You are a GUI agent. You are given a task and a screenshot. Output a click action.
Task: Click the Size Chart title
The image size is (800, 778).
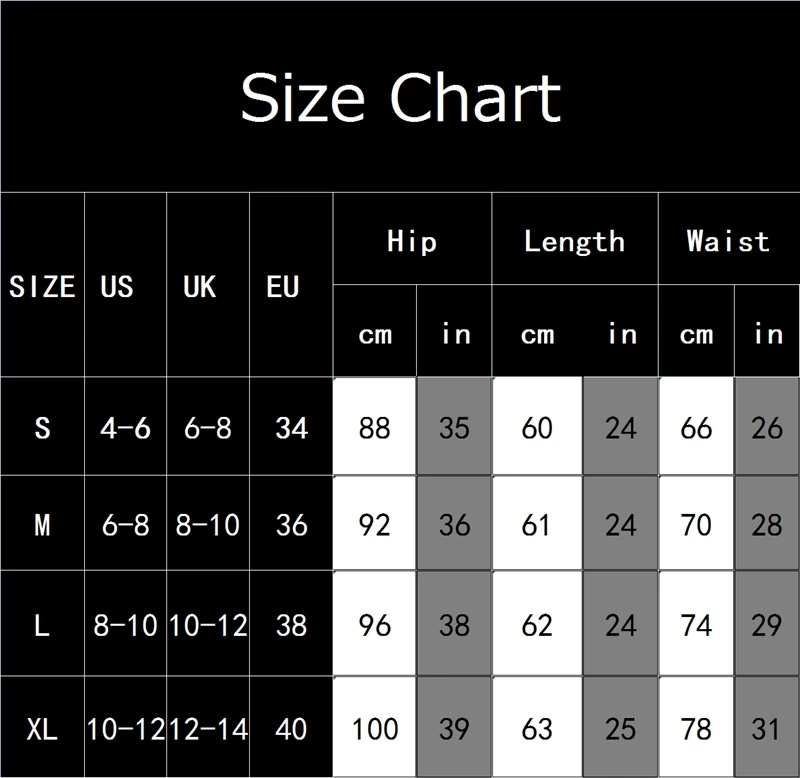pyautogui.click(x=401, y=97)
